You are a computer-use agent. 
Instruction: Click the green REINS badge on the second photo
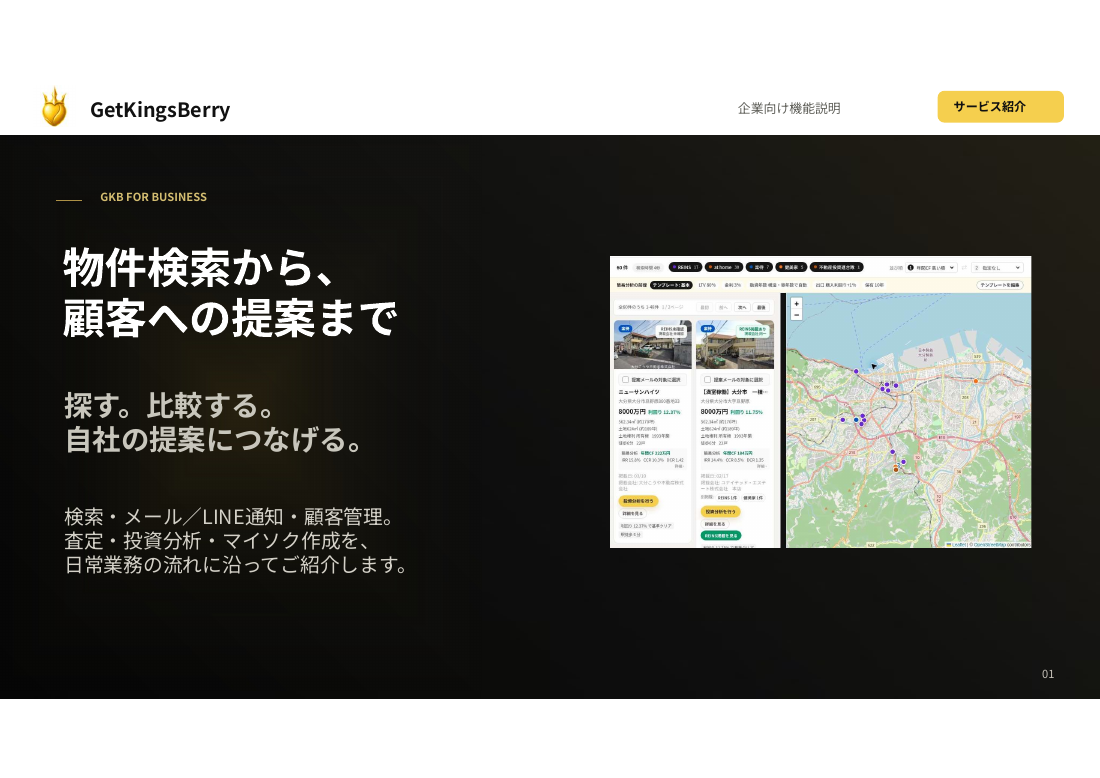pos(753,332)
